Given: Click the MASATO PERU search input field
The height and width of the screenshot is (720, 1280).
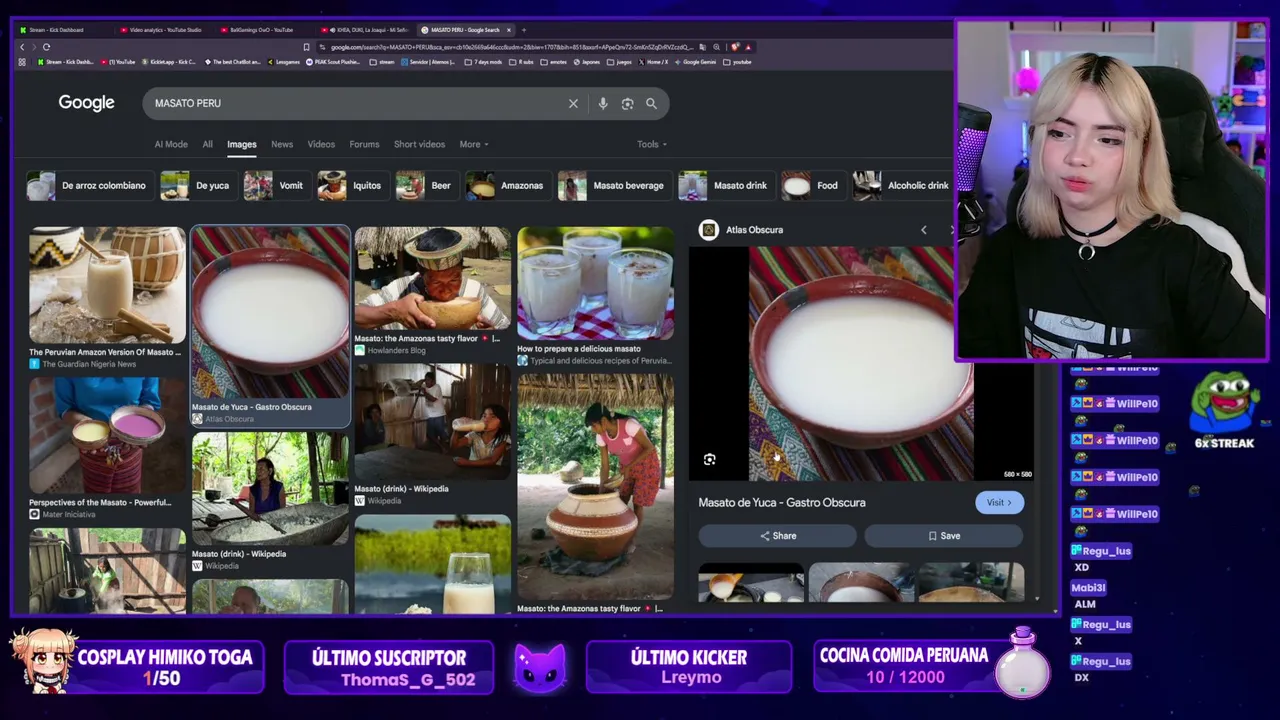Looking at the screenshot, I should [355, 103].
